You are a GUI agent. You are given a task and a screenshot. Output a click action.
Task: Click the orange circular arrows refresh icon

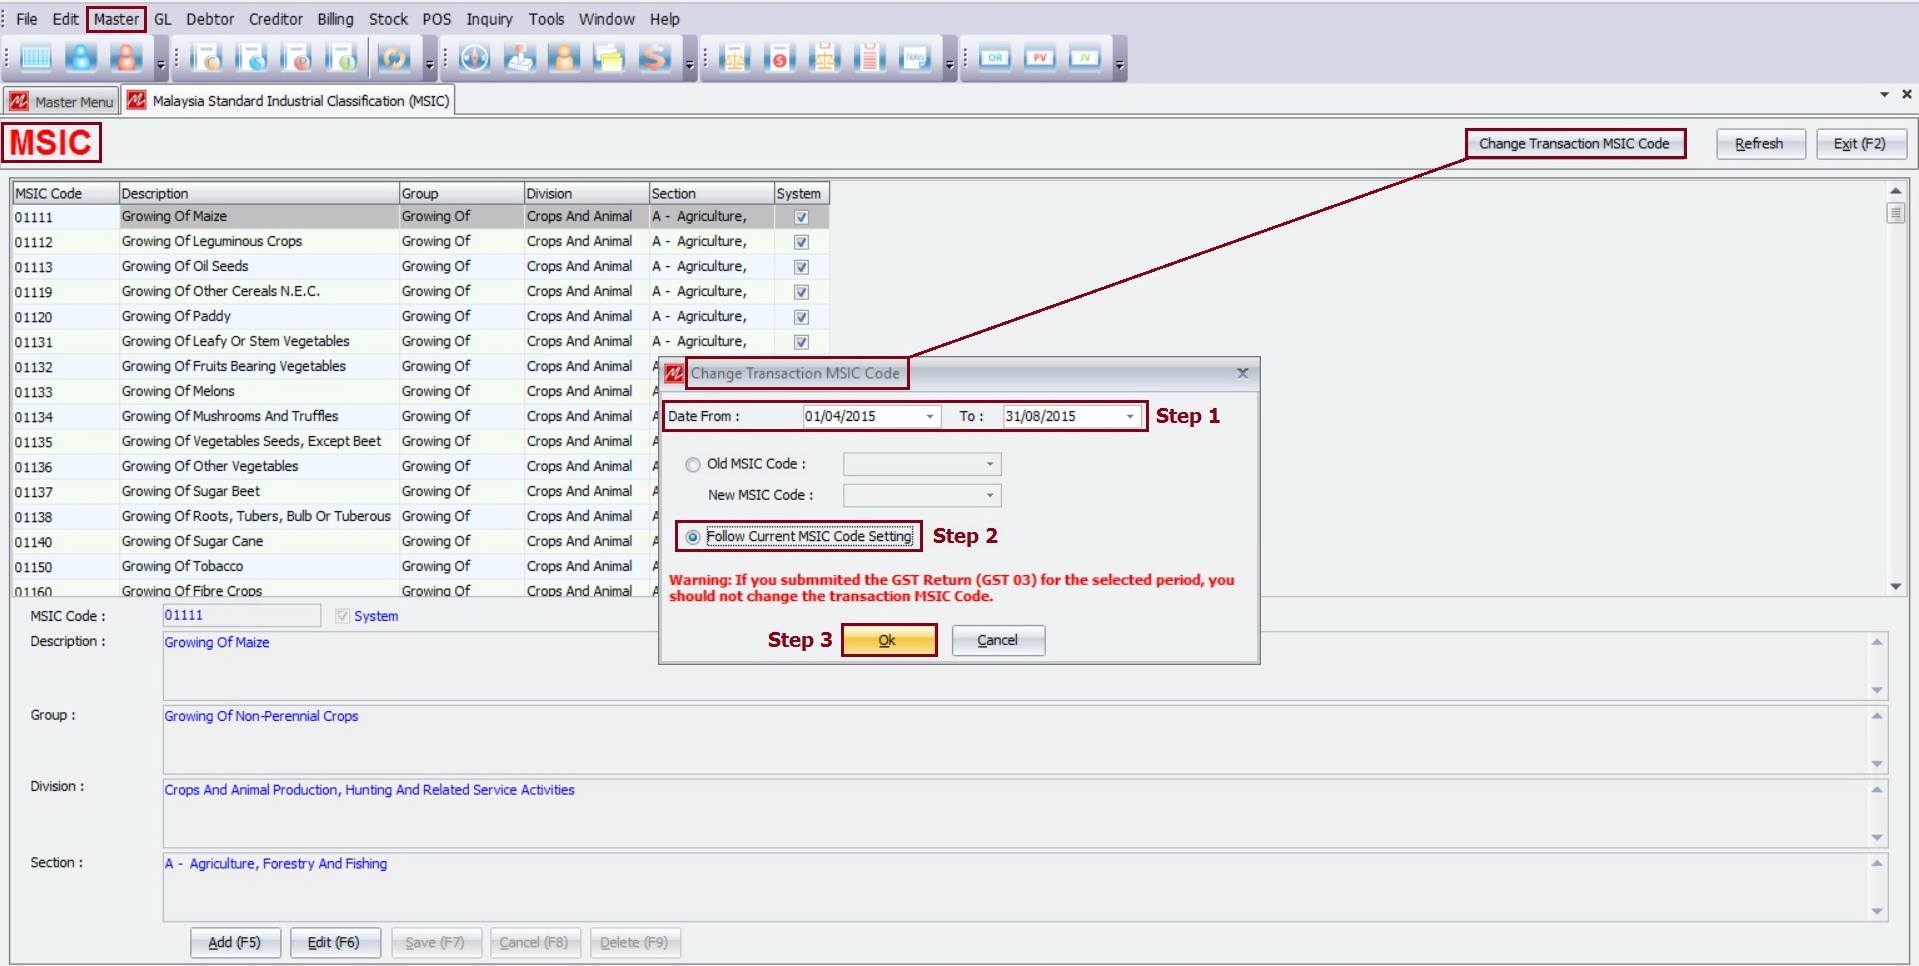click(x=394, y=58)
